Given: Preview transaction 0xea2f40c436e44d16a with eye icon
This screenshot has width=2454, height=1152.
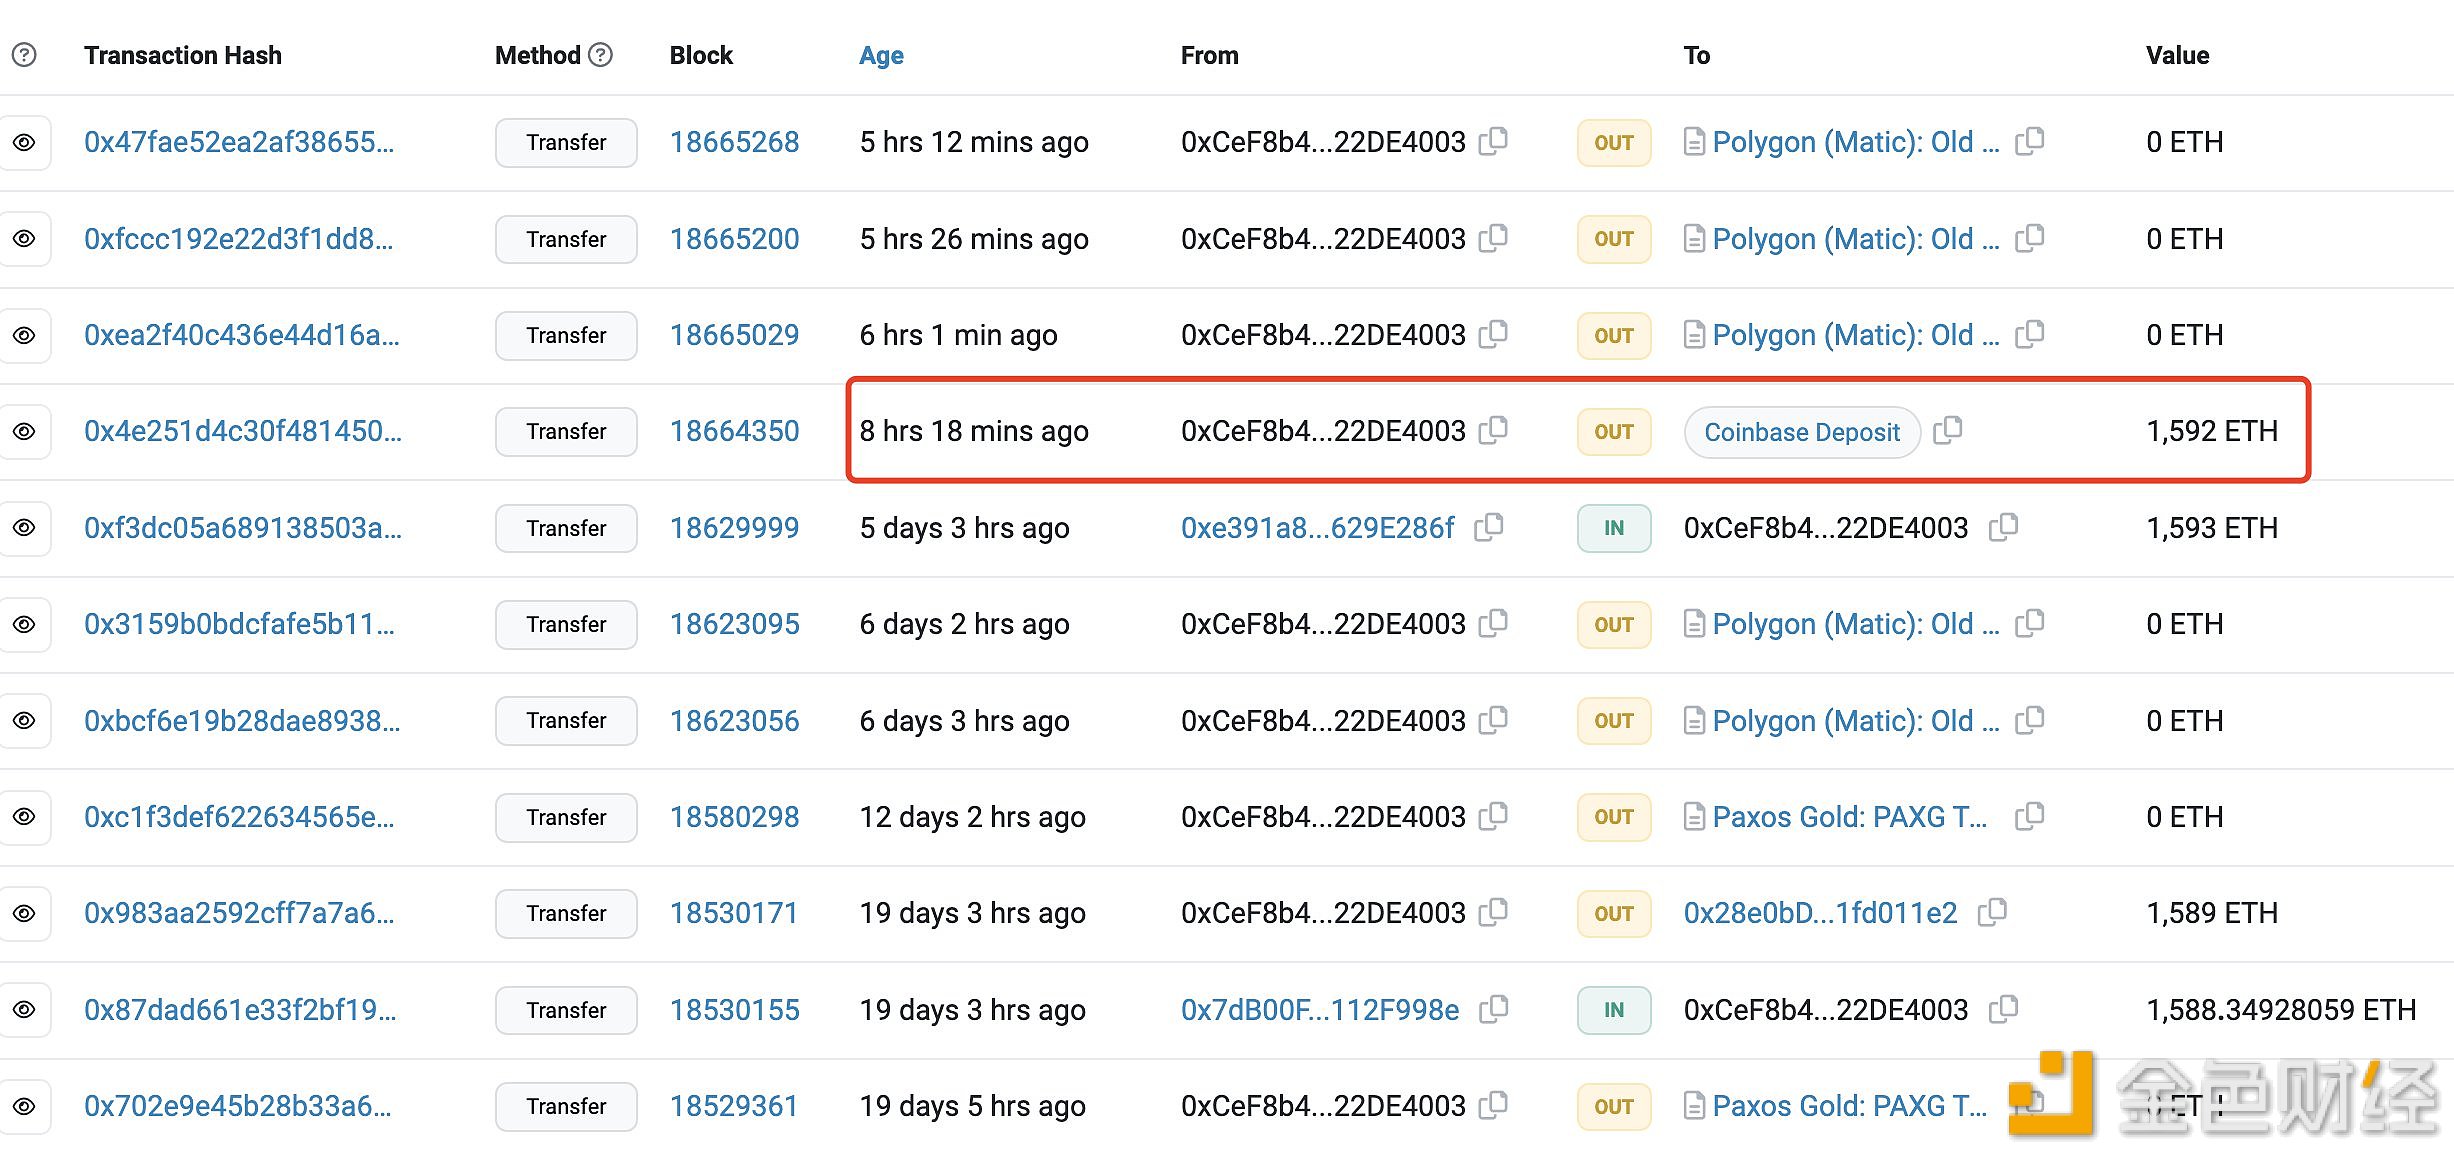Looking at the screenshot, I should (x=24, y=336).
